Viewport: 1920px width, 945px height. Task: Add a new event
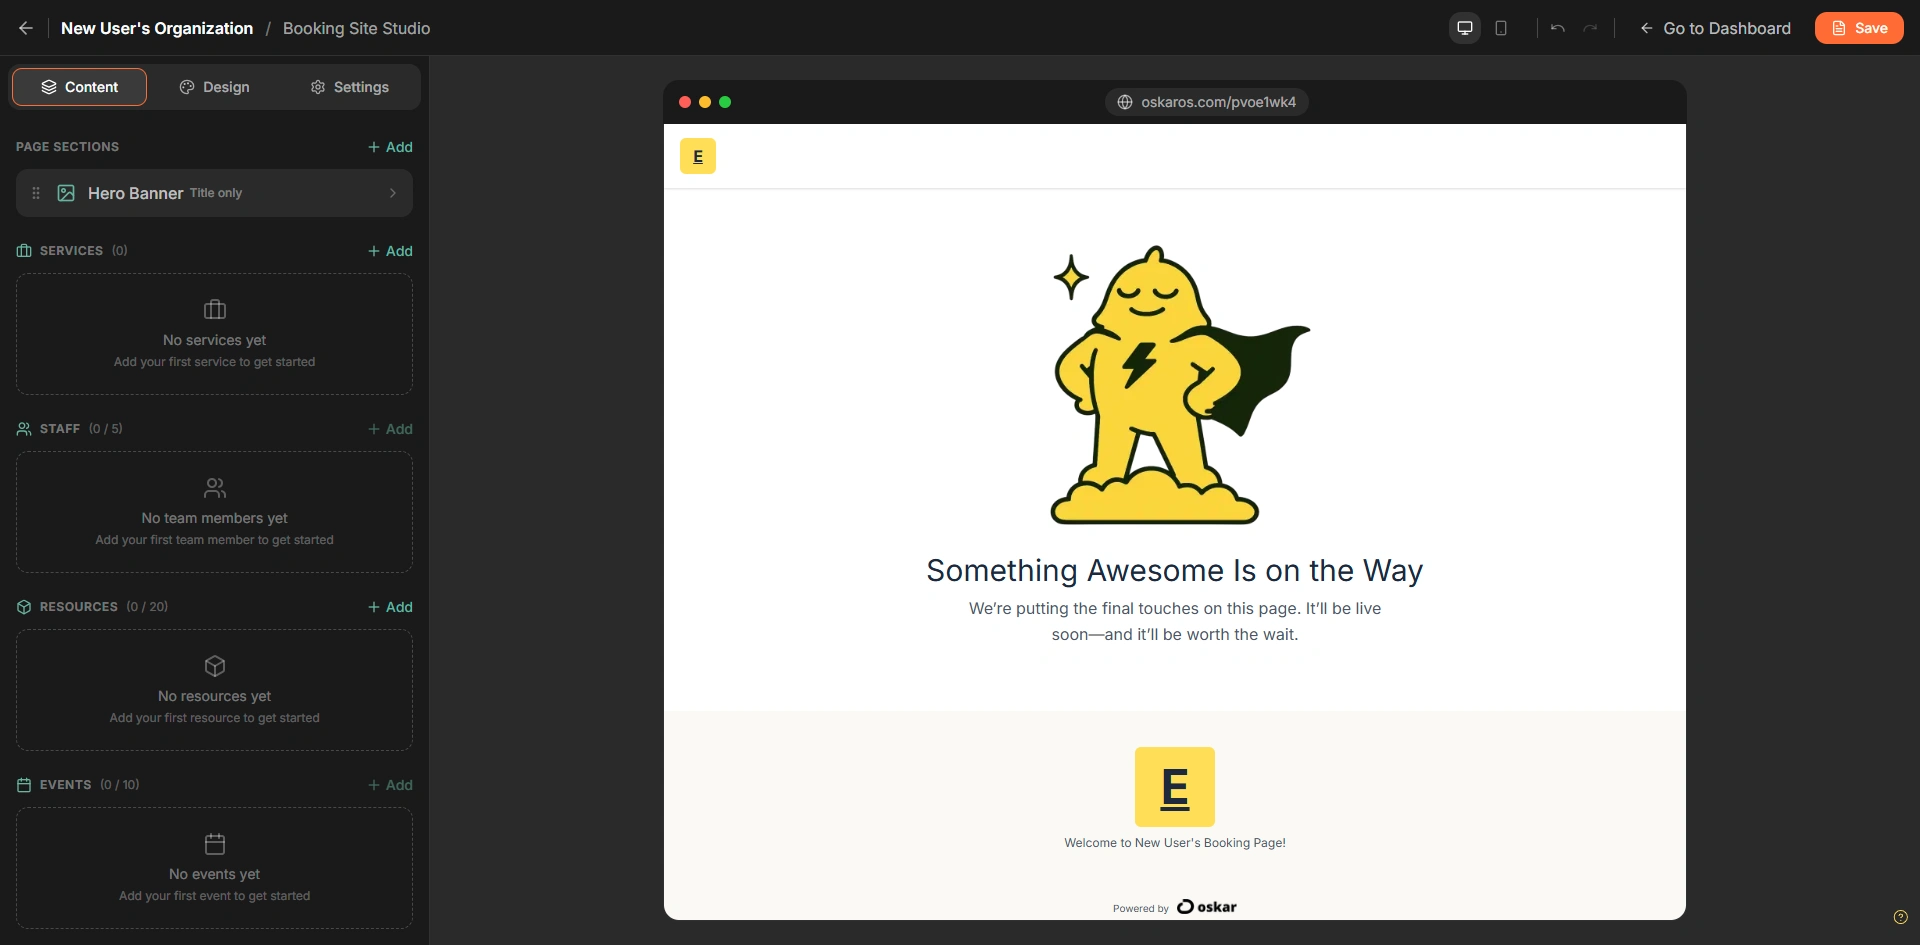390,785
